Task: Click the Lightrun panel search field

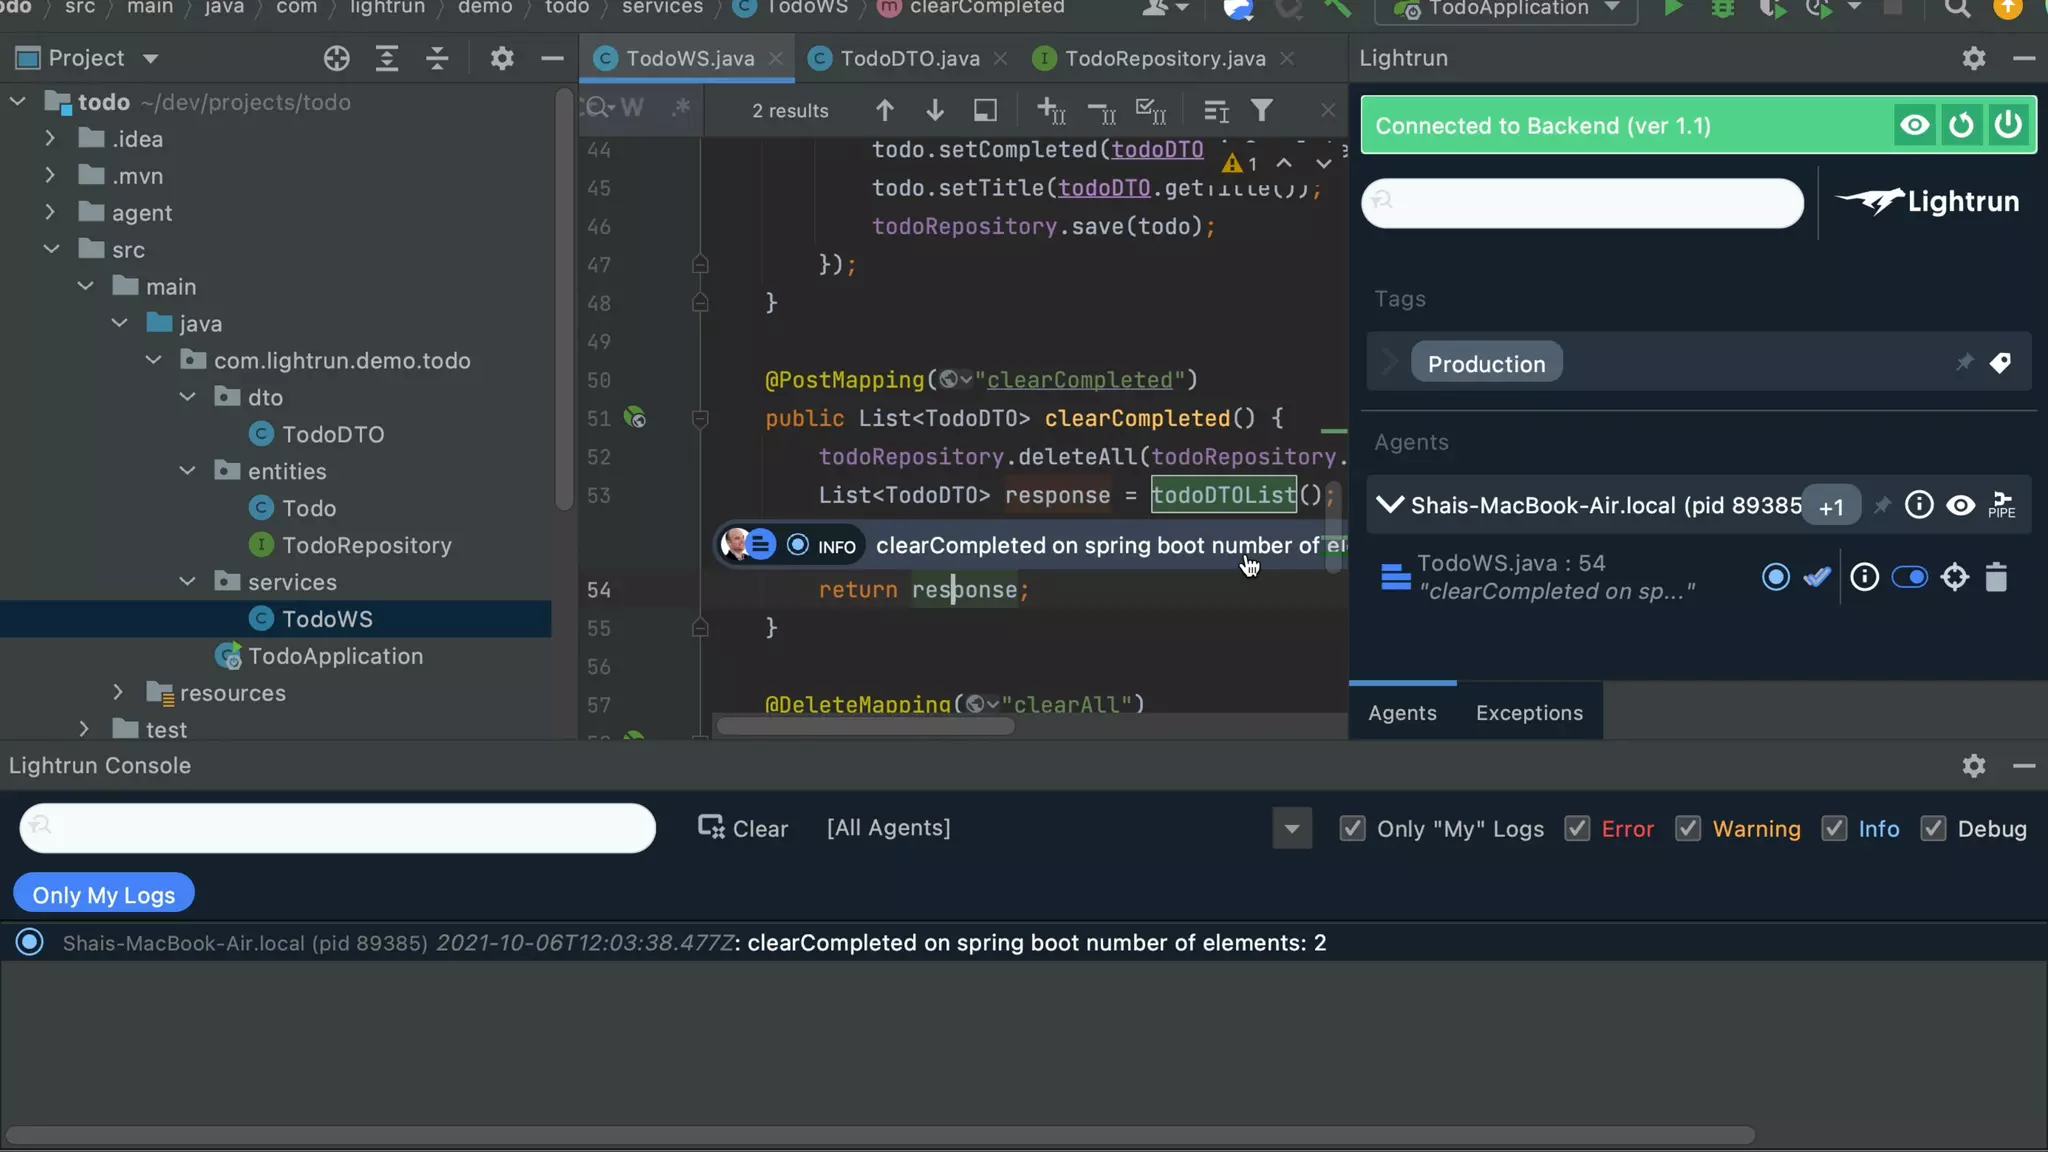Action: 1582,203
